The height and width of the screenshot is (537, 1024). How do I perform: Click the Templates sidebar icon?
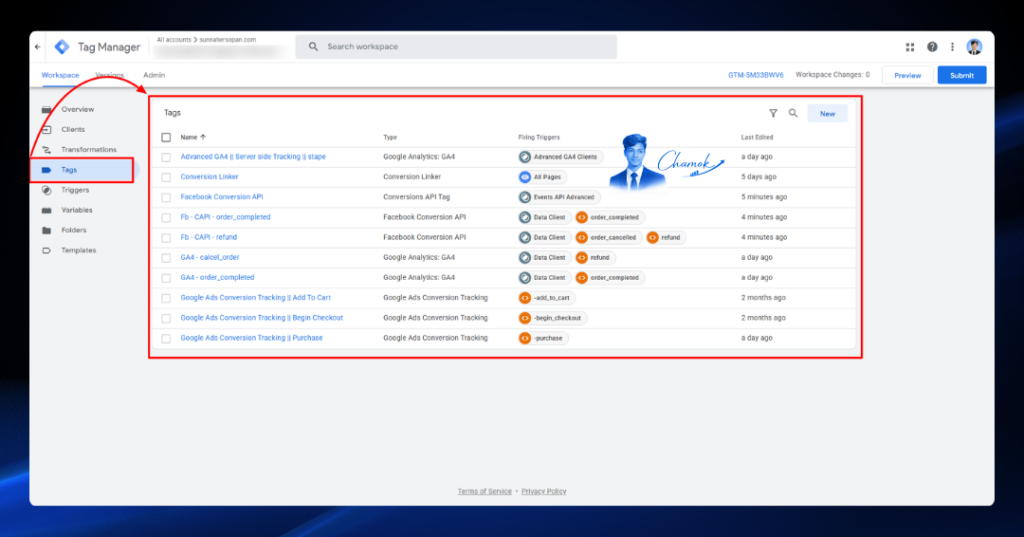click(x=46, y=251)
